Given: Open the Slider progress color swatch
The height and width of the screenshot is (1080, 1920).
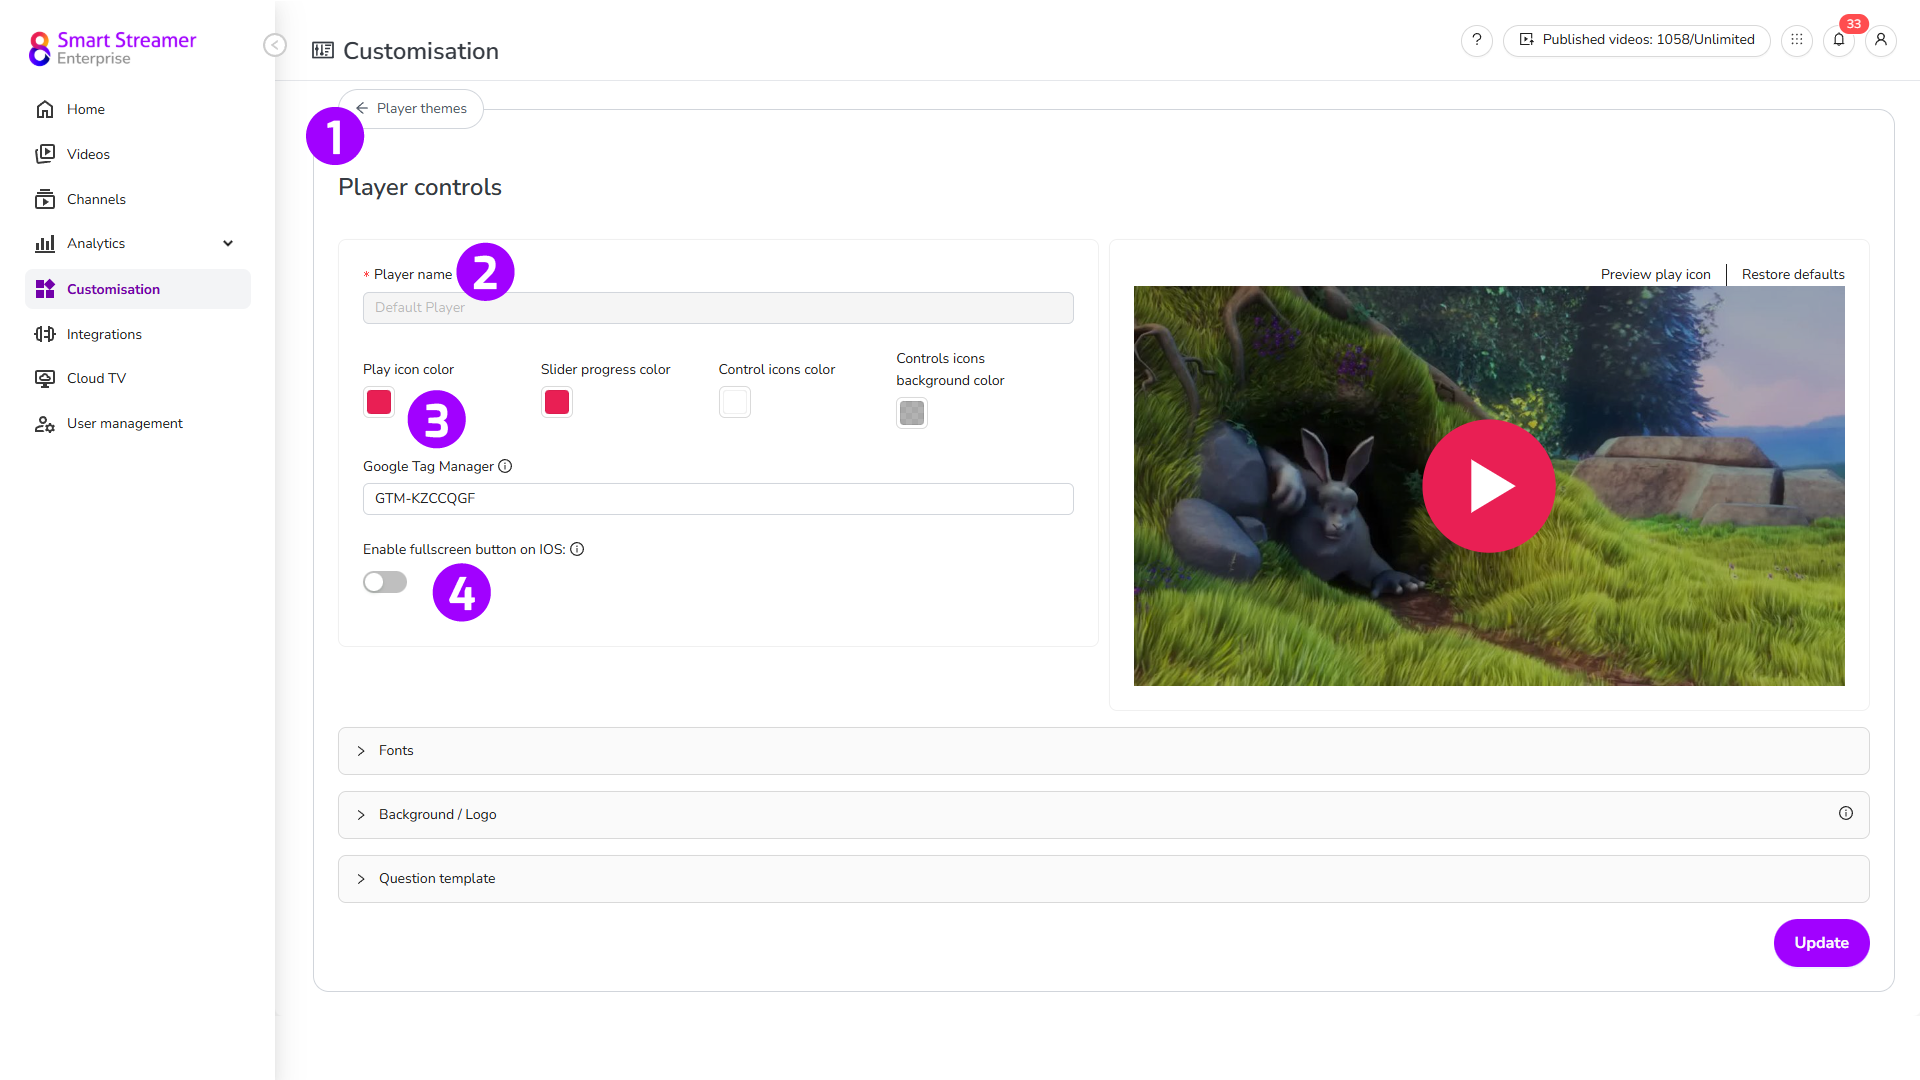Looking at the screenshot, I should point(557,402).
